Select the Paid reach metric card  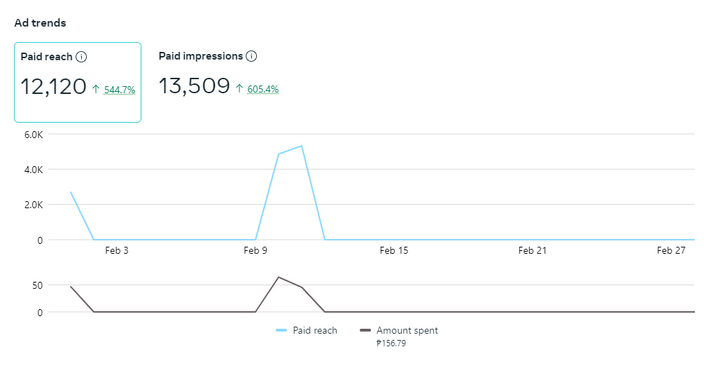[78, 82]
